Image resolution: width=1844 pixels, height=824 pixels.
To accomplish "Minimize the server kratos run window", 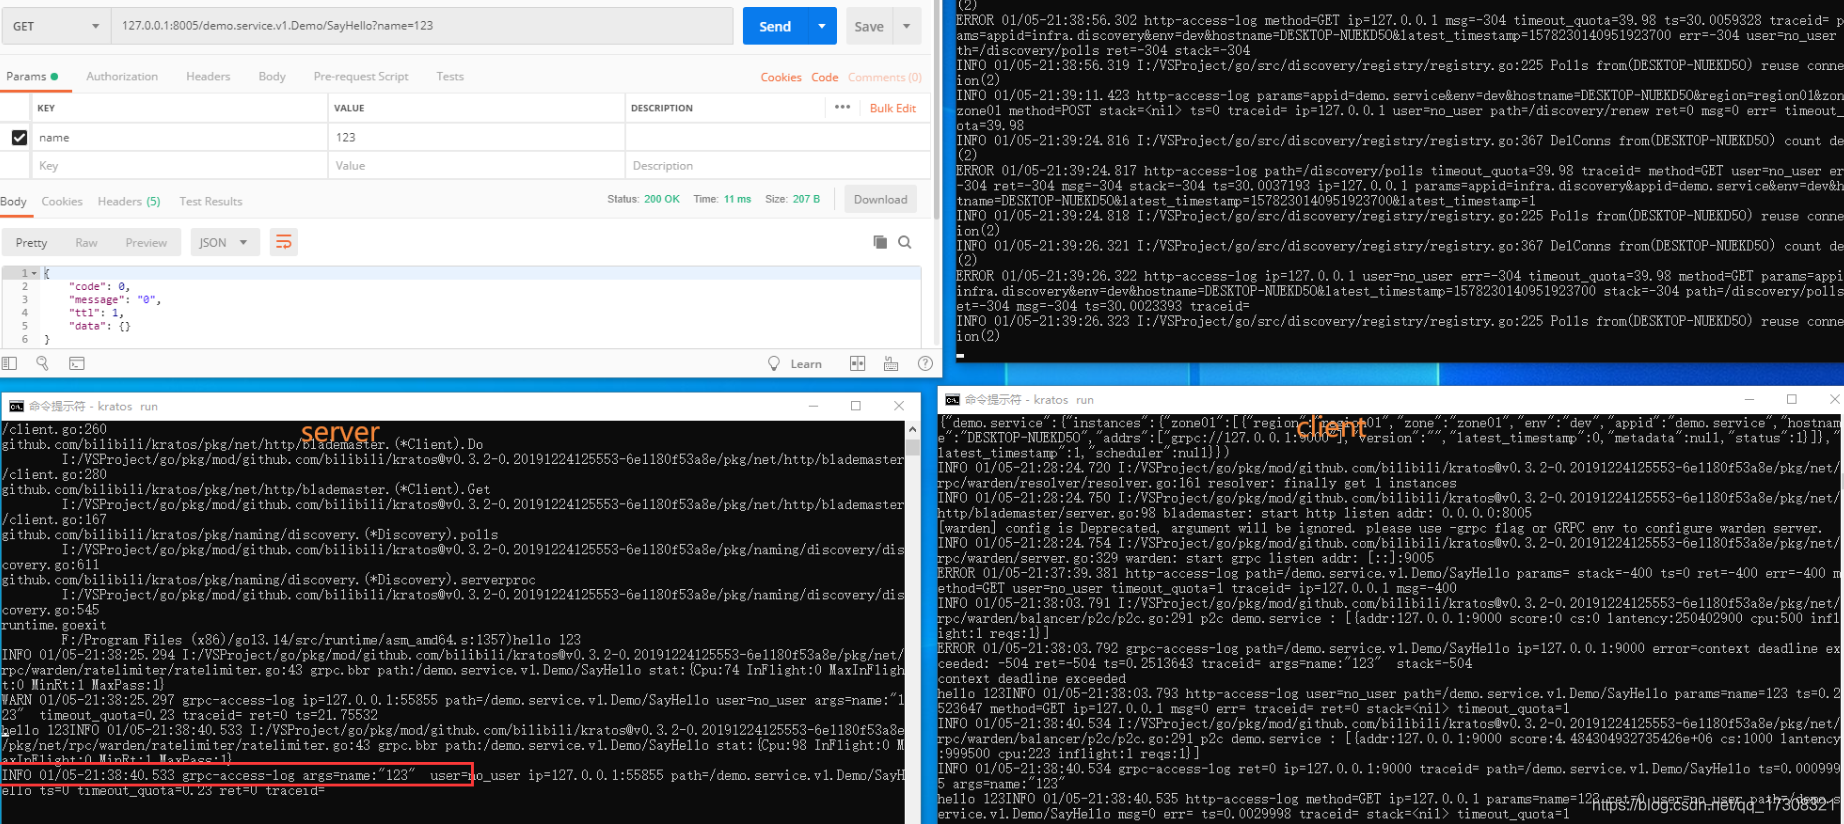I will [813, 405].
